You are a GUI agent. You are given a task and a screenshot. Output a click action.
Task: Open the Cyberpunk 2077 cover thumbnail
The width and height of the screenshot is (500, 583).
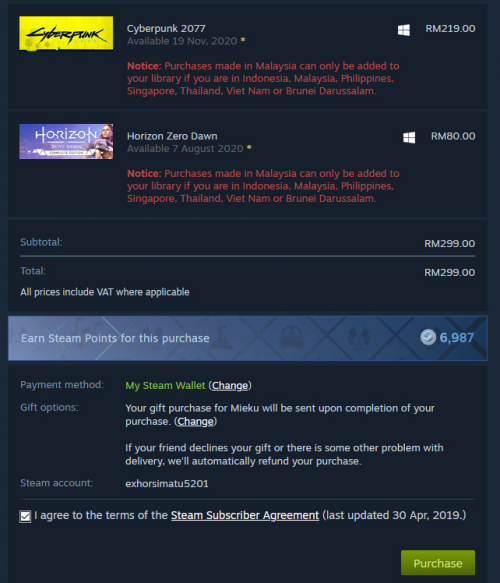point(66,33)
